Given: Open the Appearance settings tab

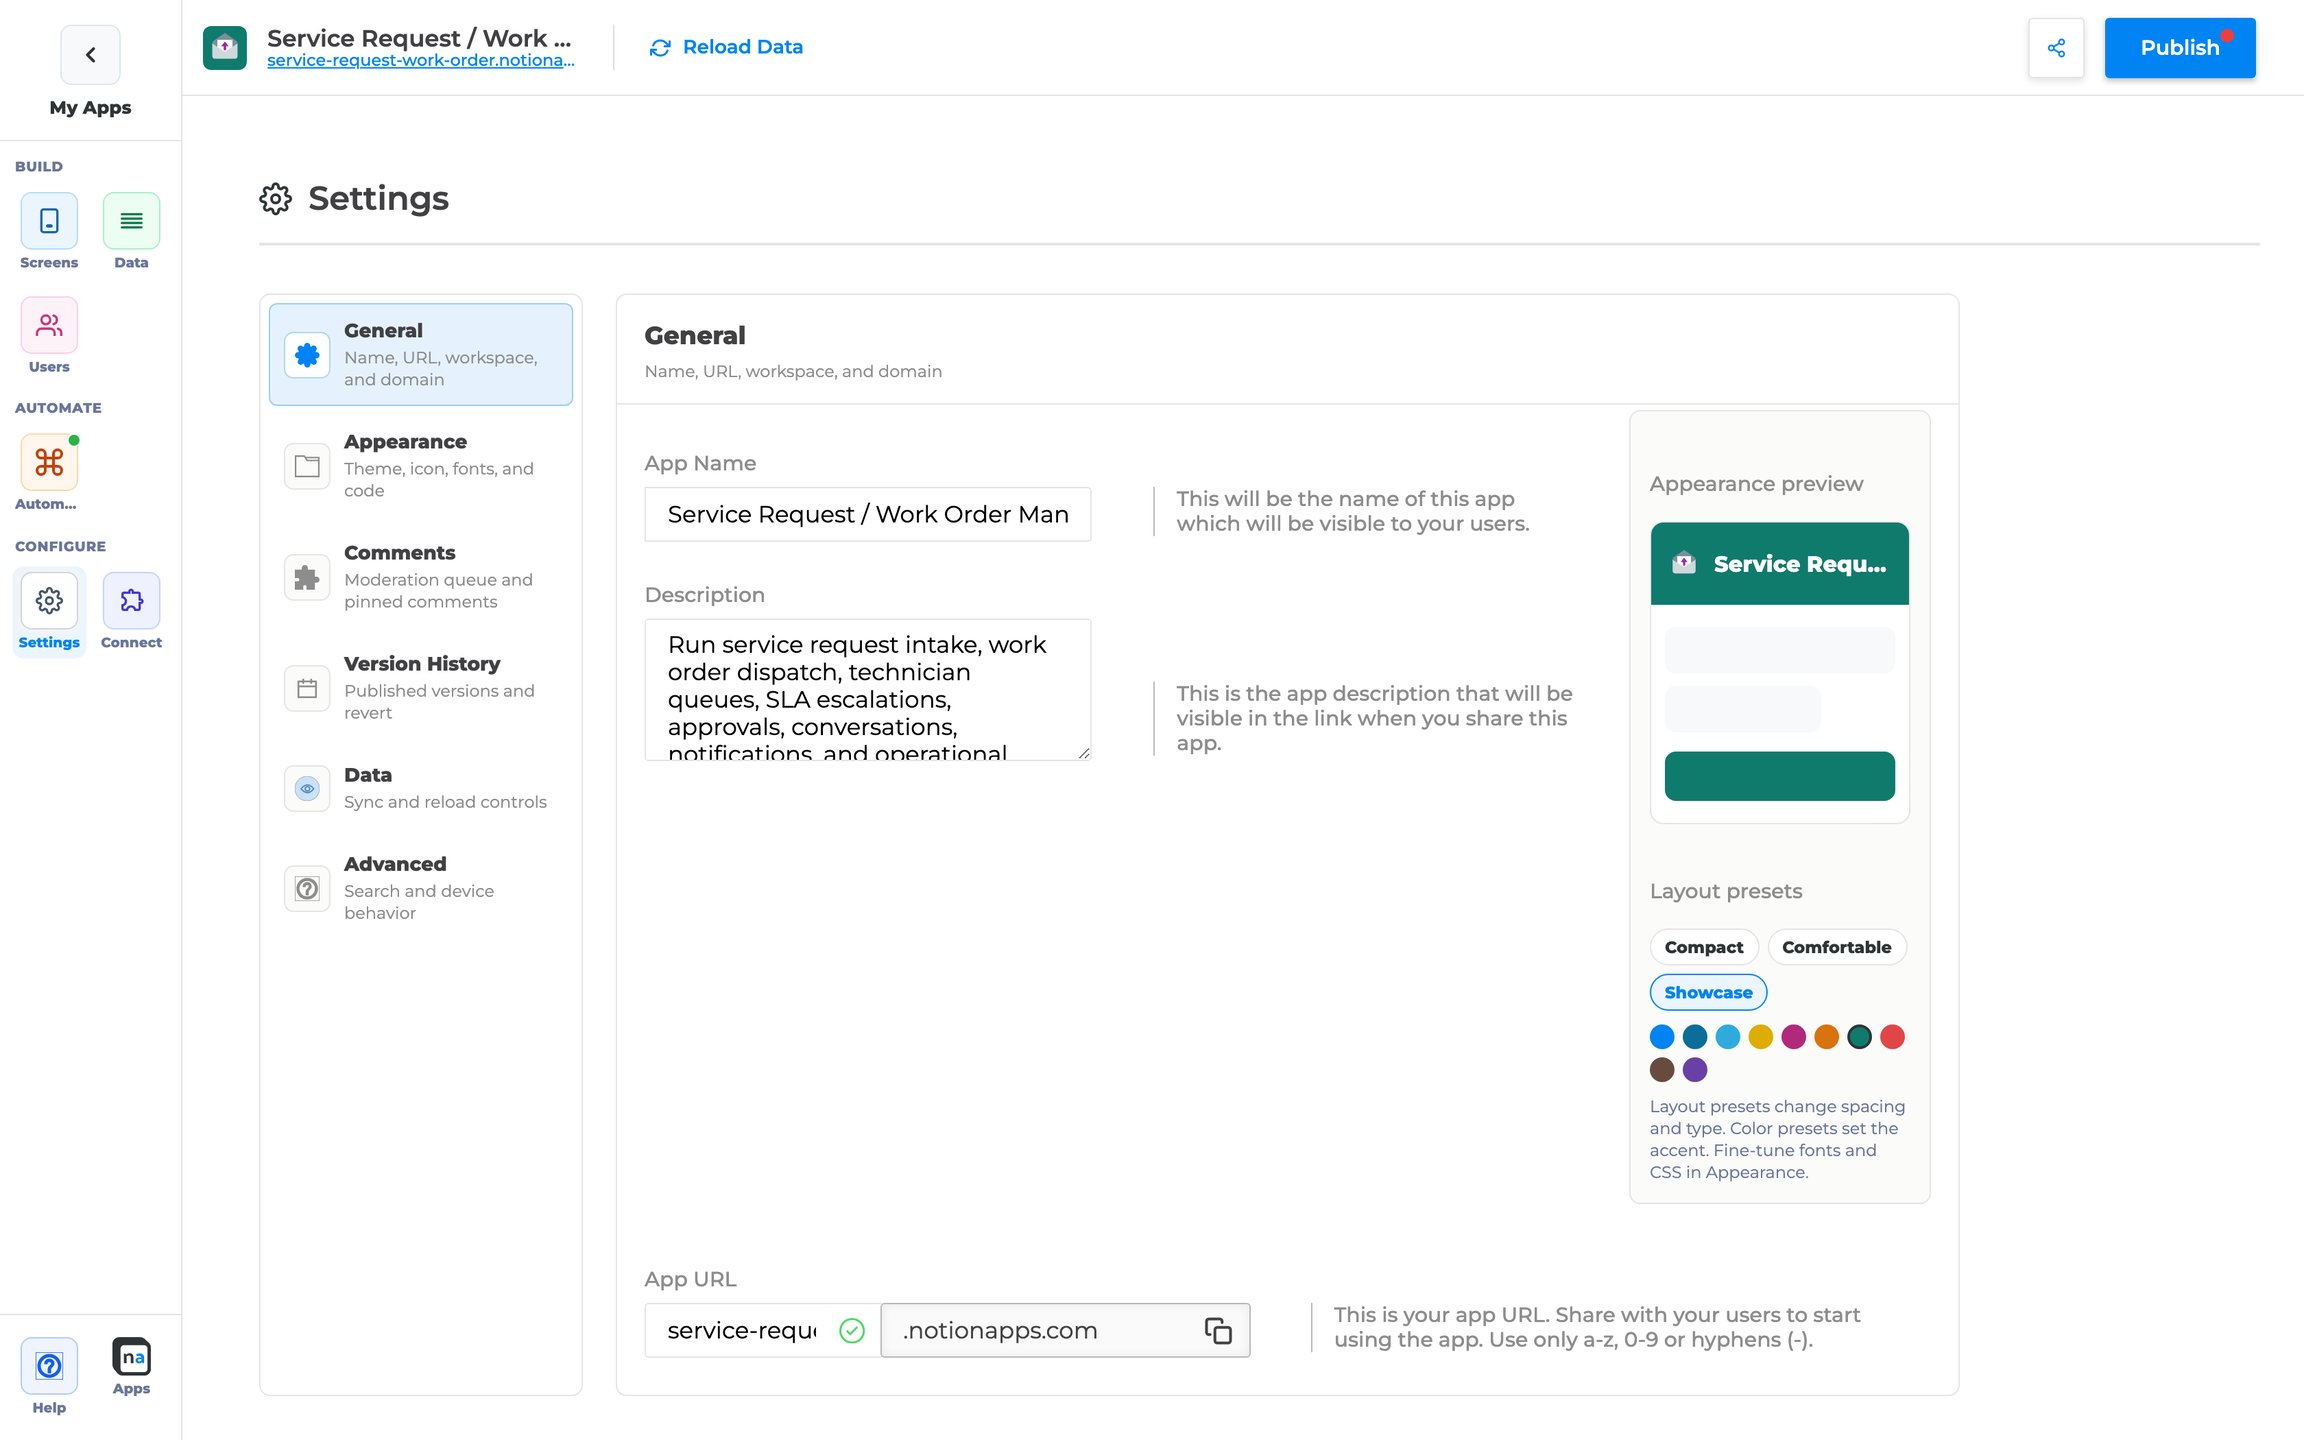Looking at the screenshot, I should (421, 466).
